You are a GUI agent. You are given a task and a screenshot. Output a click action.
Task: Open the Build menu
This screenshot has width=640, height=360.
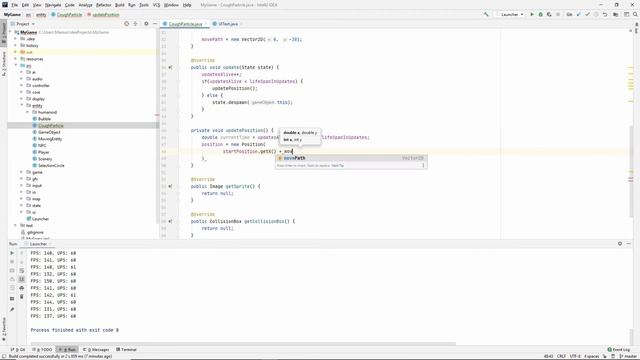[x=120, y=5]
